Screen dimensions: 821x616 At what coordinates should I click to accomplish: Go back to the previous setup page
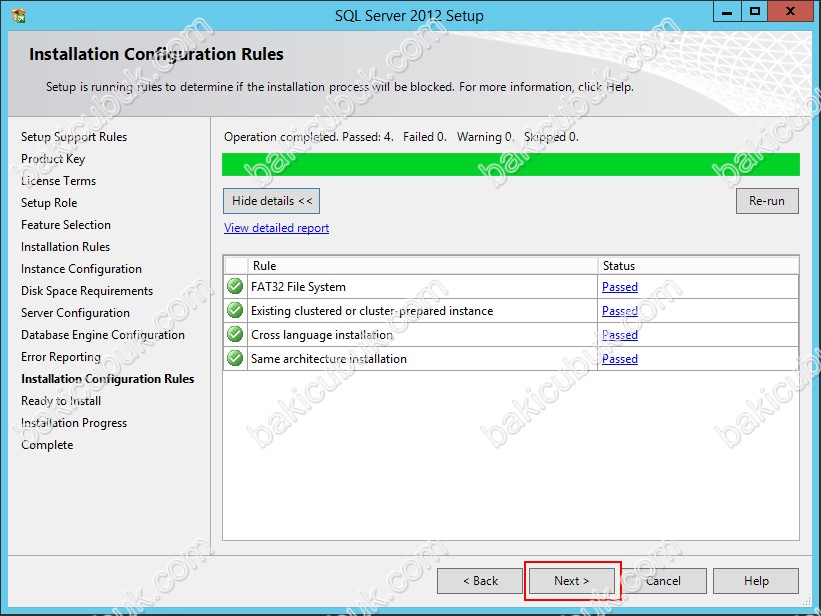point(480,581)
